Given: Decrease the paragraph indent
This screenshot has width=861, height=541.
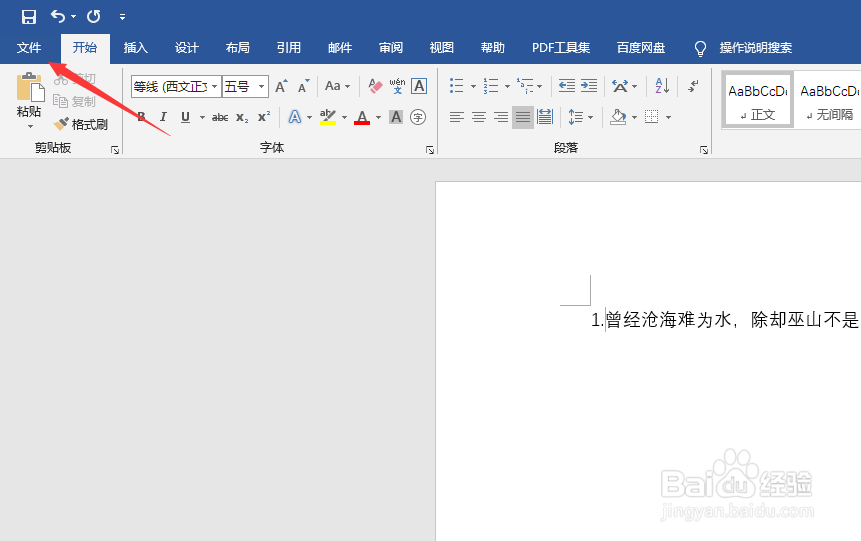Looking at the screenshot, I should [567, 86].
